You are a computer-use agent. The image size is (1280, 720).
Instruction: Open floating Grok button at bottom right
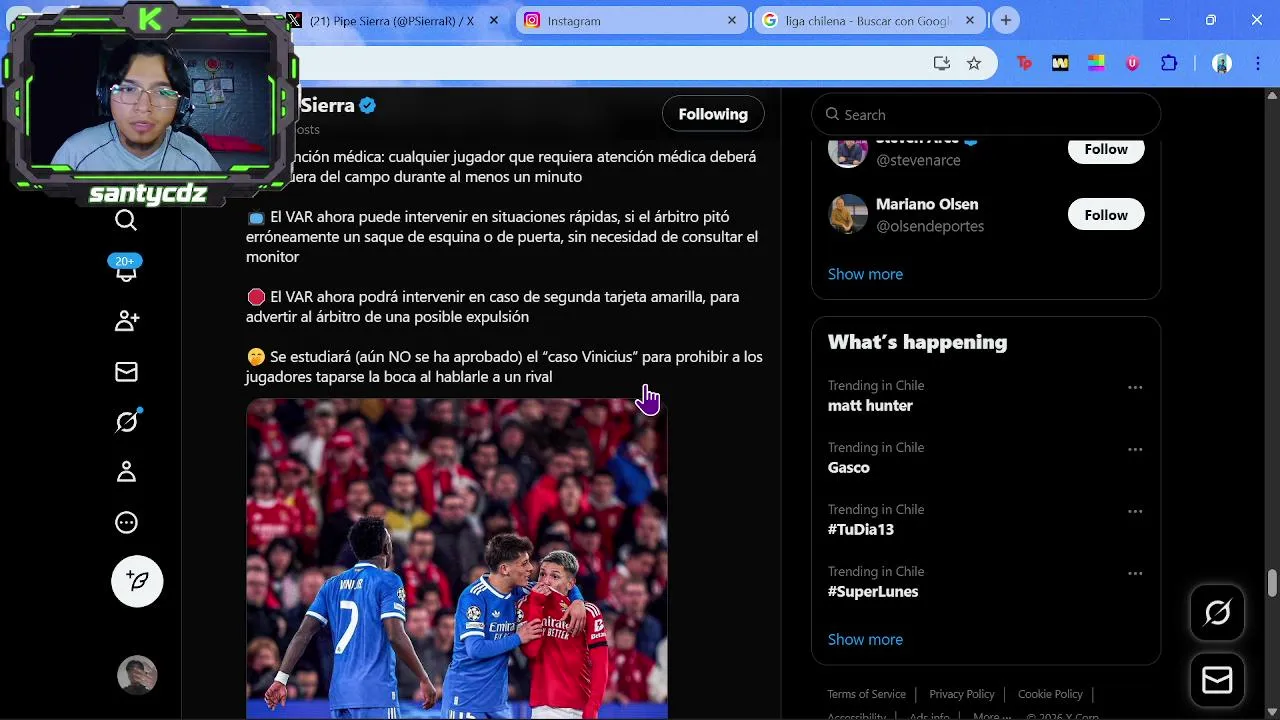pyautogui.click(x=1217, y=613)
